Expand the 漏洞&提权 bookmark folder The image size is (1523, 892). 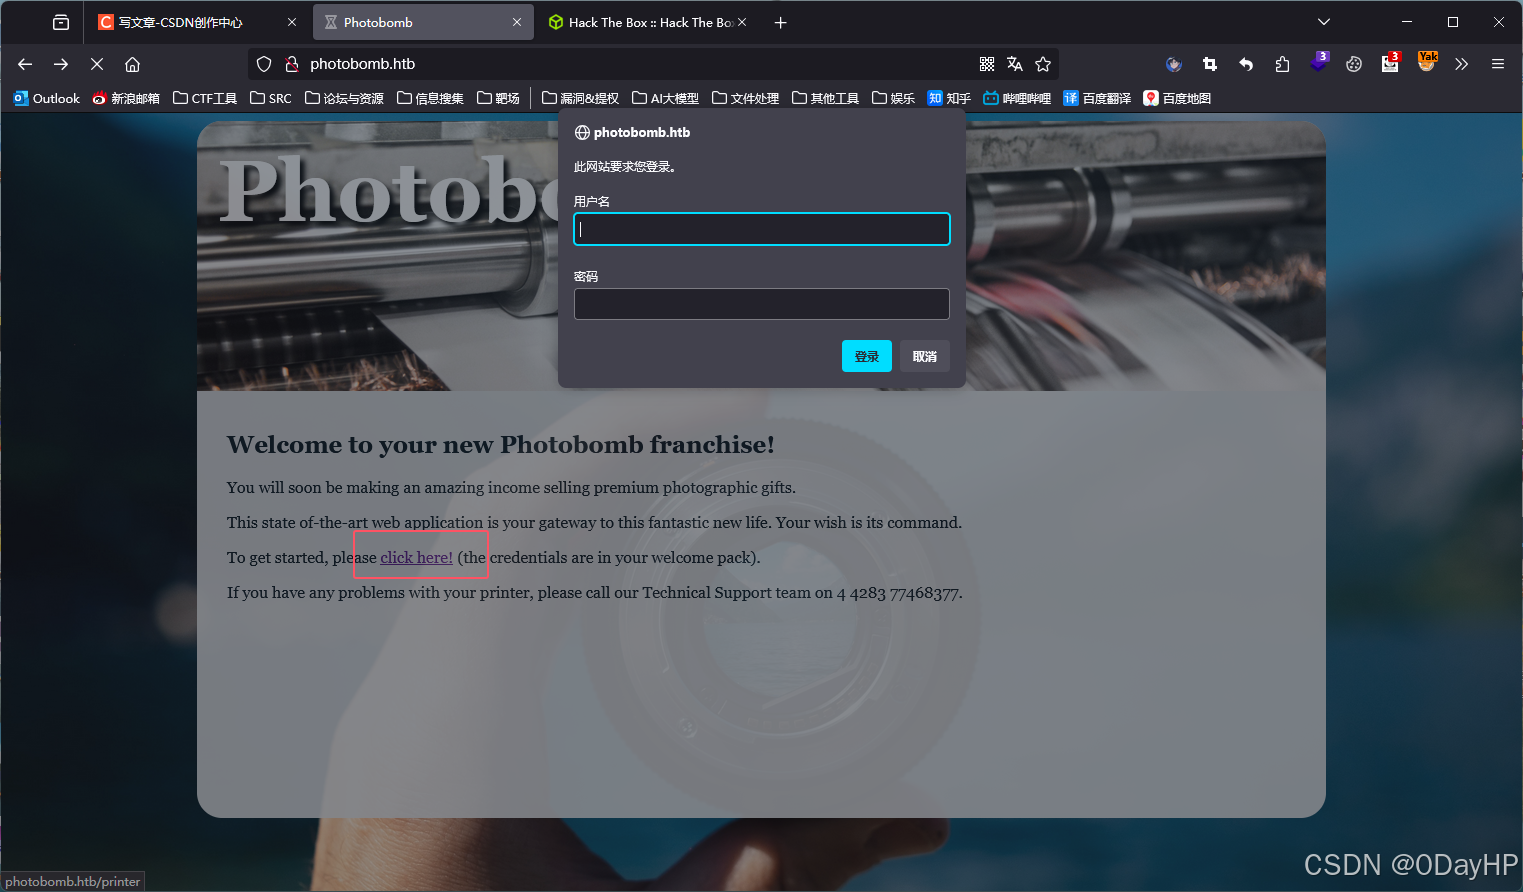pyautogui.click(x=581, y=98)
